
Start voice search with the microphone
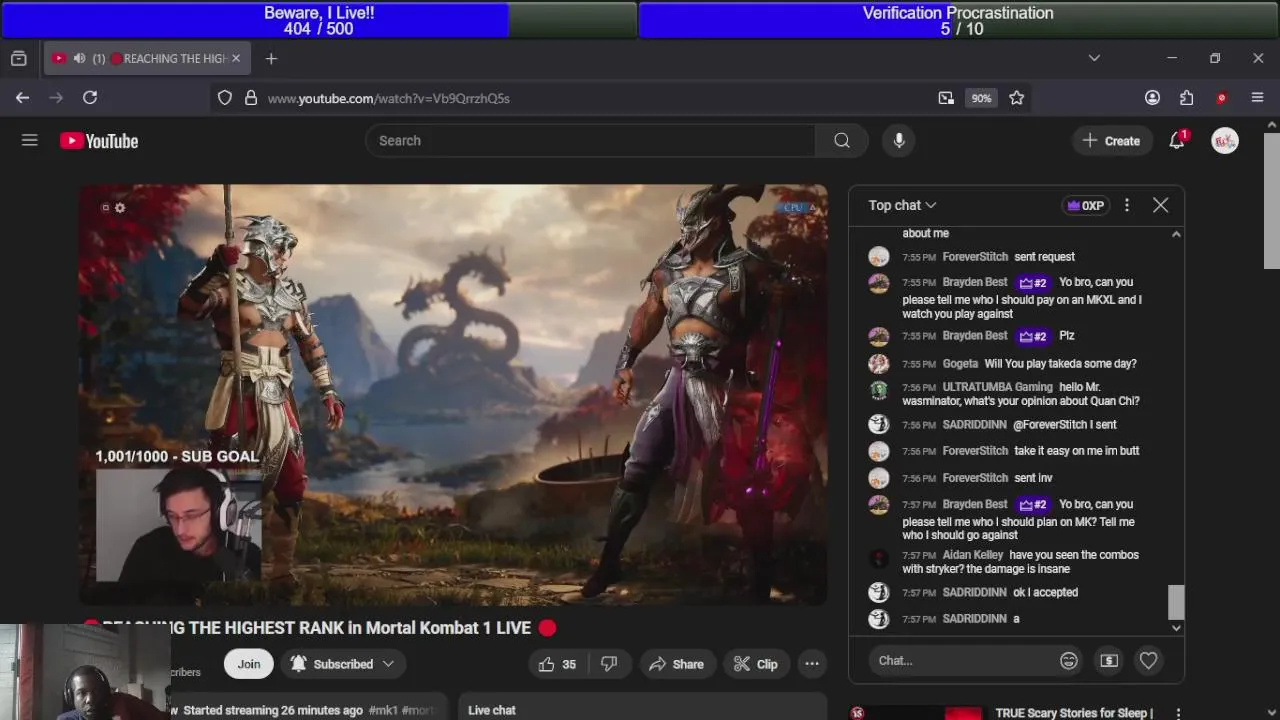pos(899,141)
